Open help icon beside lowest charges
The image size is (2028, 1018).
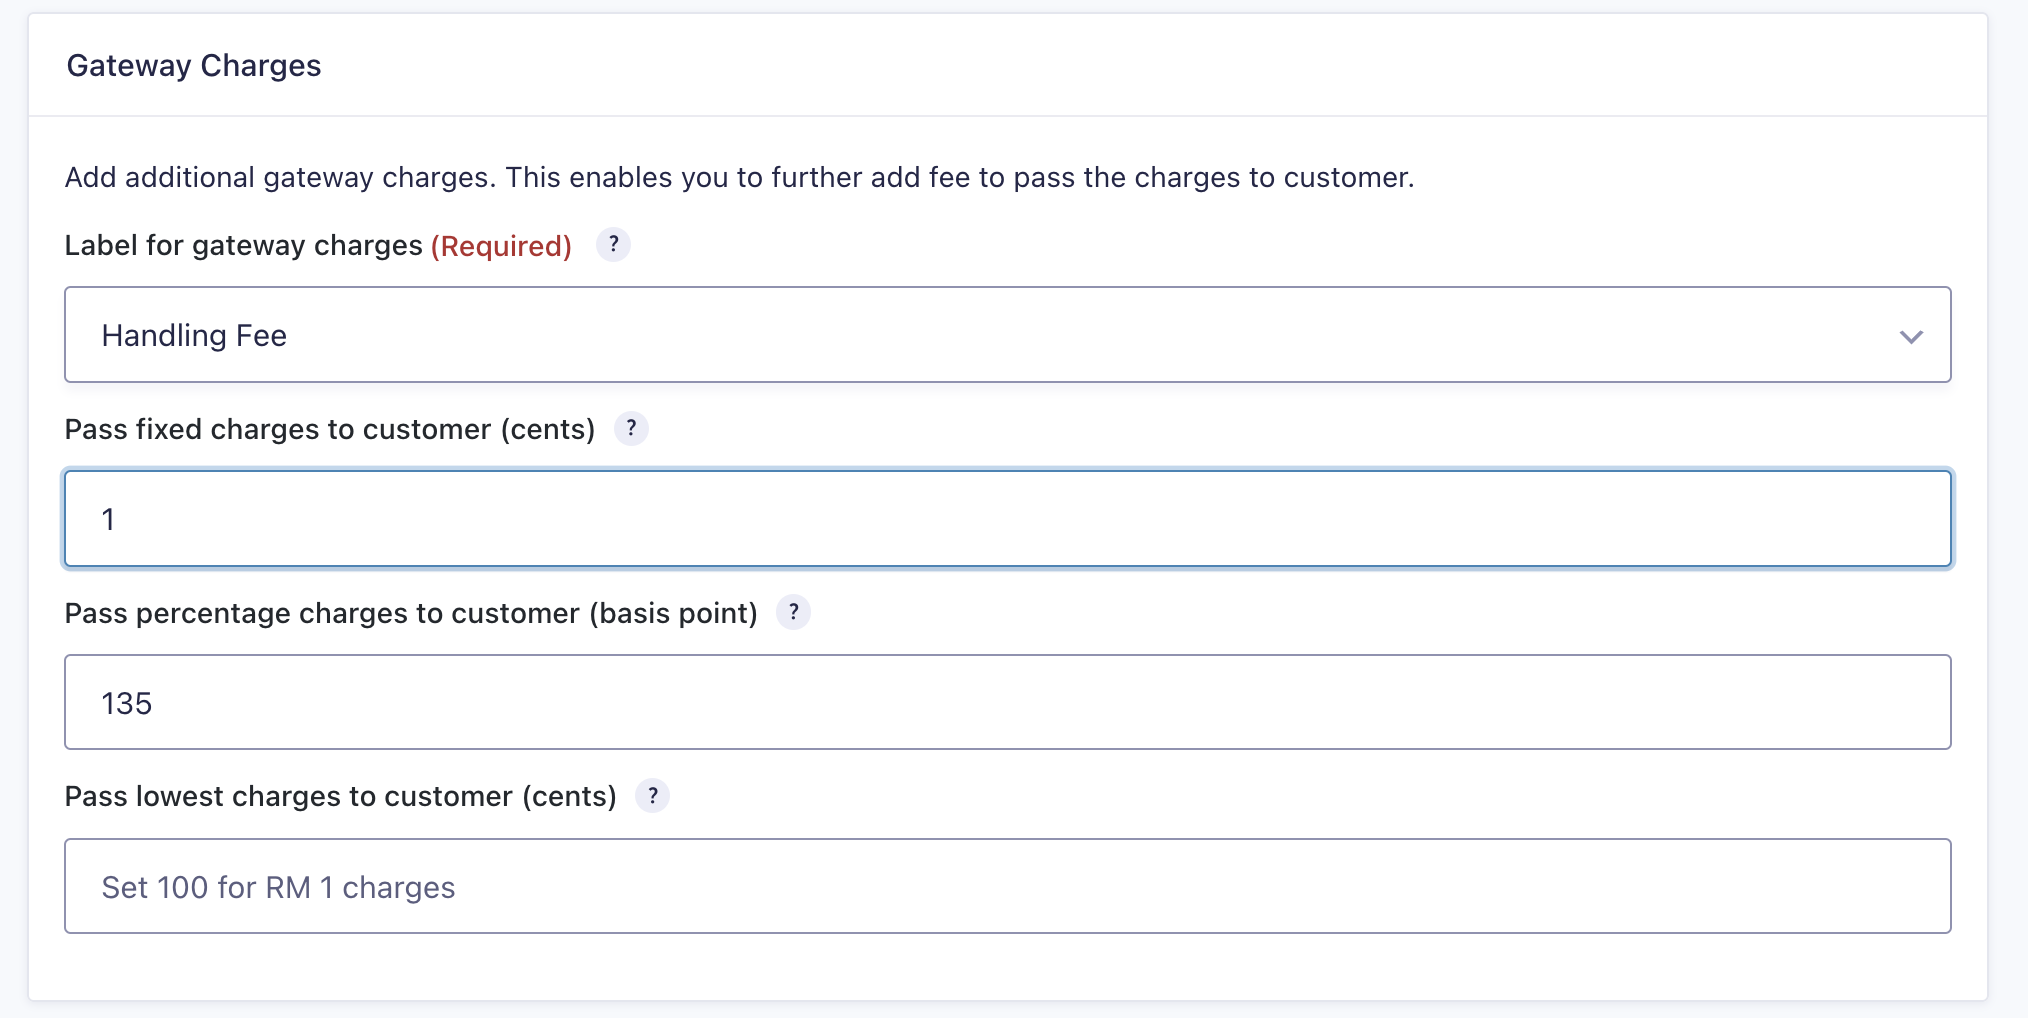click(x=652, y=796)
